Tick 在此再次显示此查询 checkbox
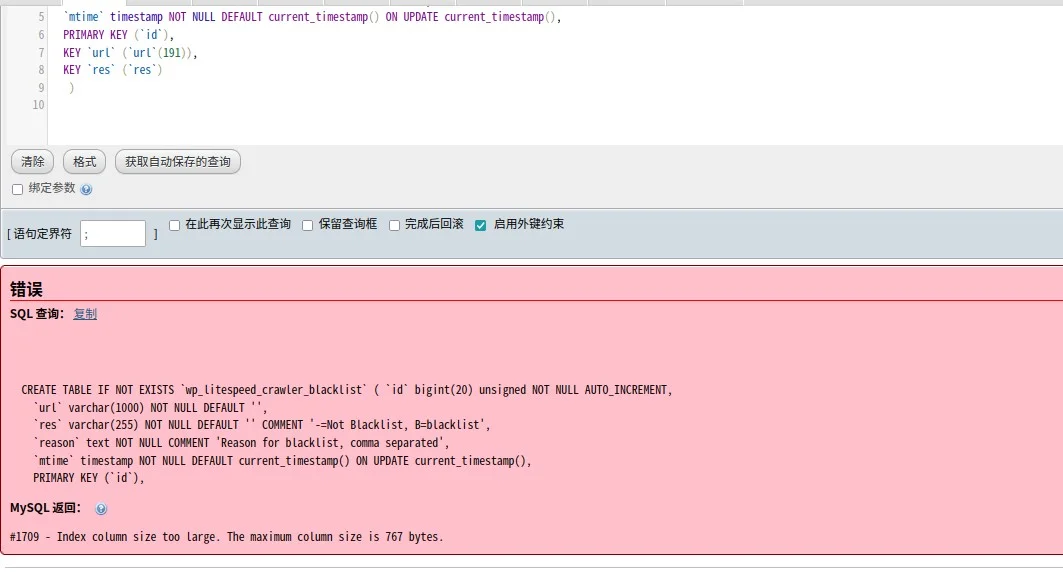Viewport: 1063px width, 572px height. click(174, 225)
